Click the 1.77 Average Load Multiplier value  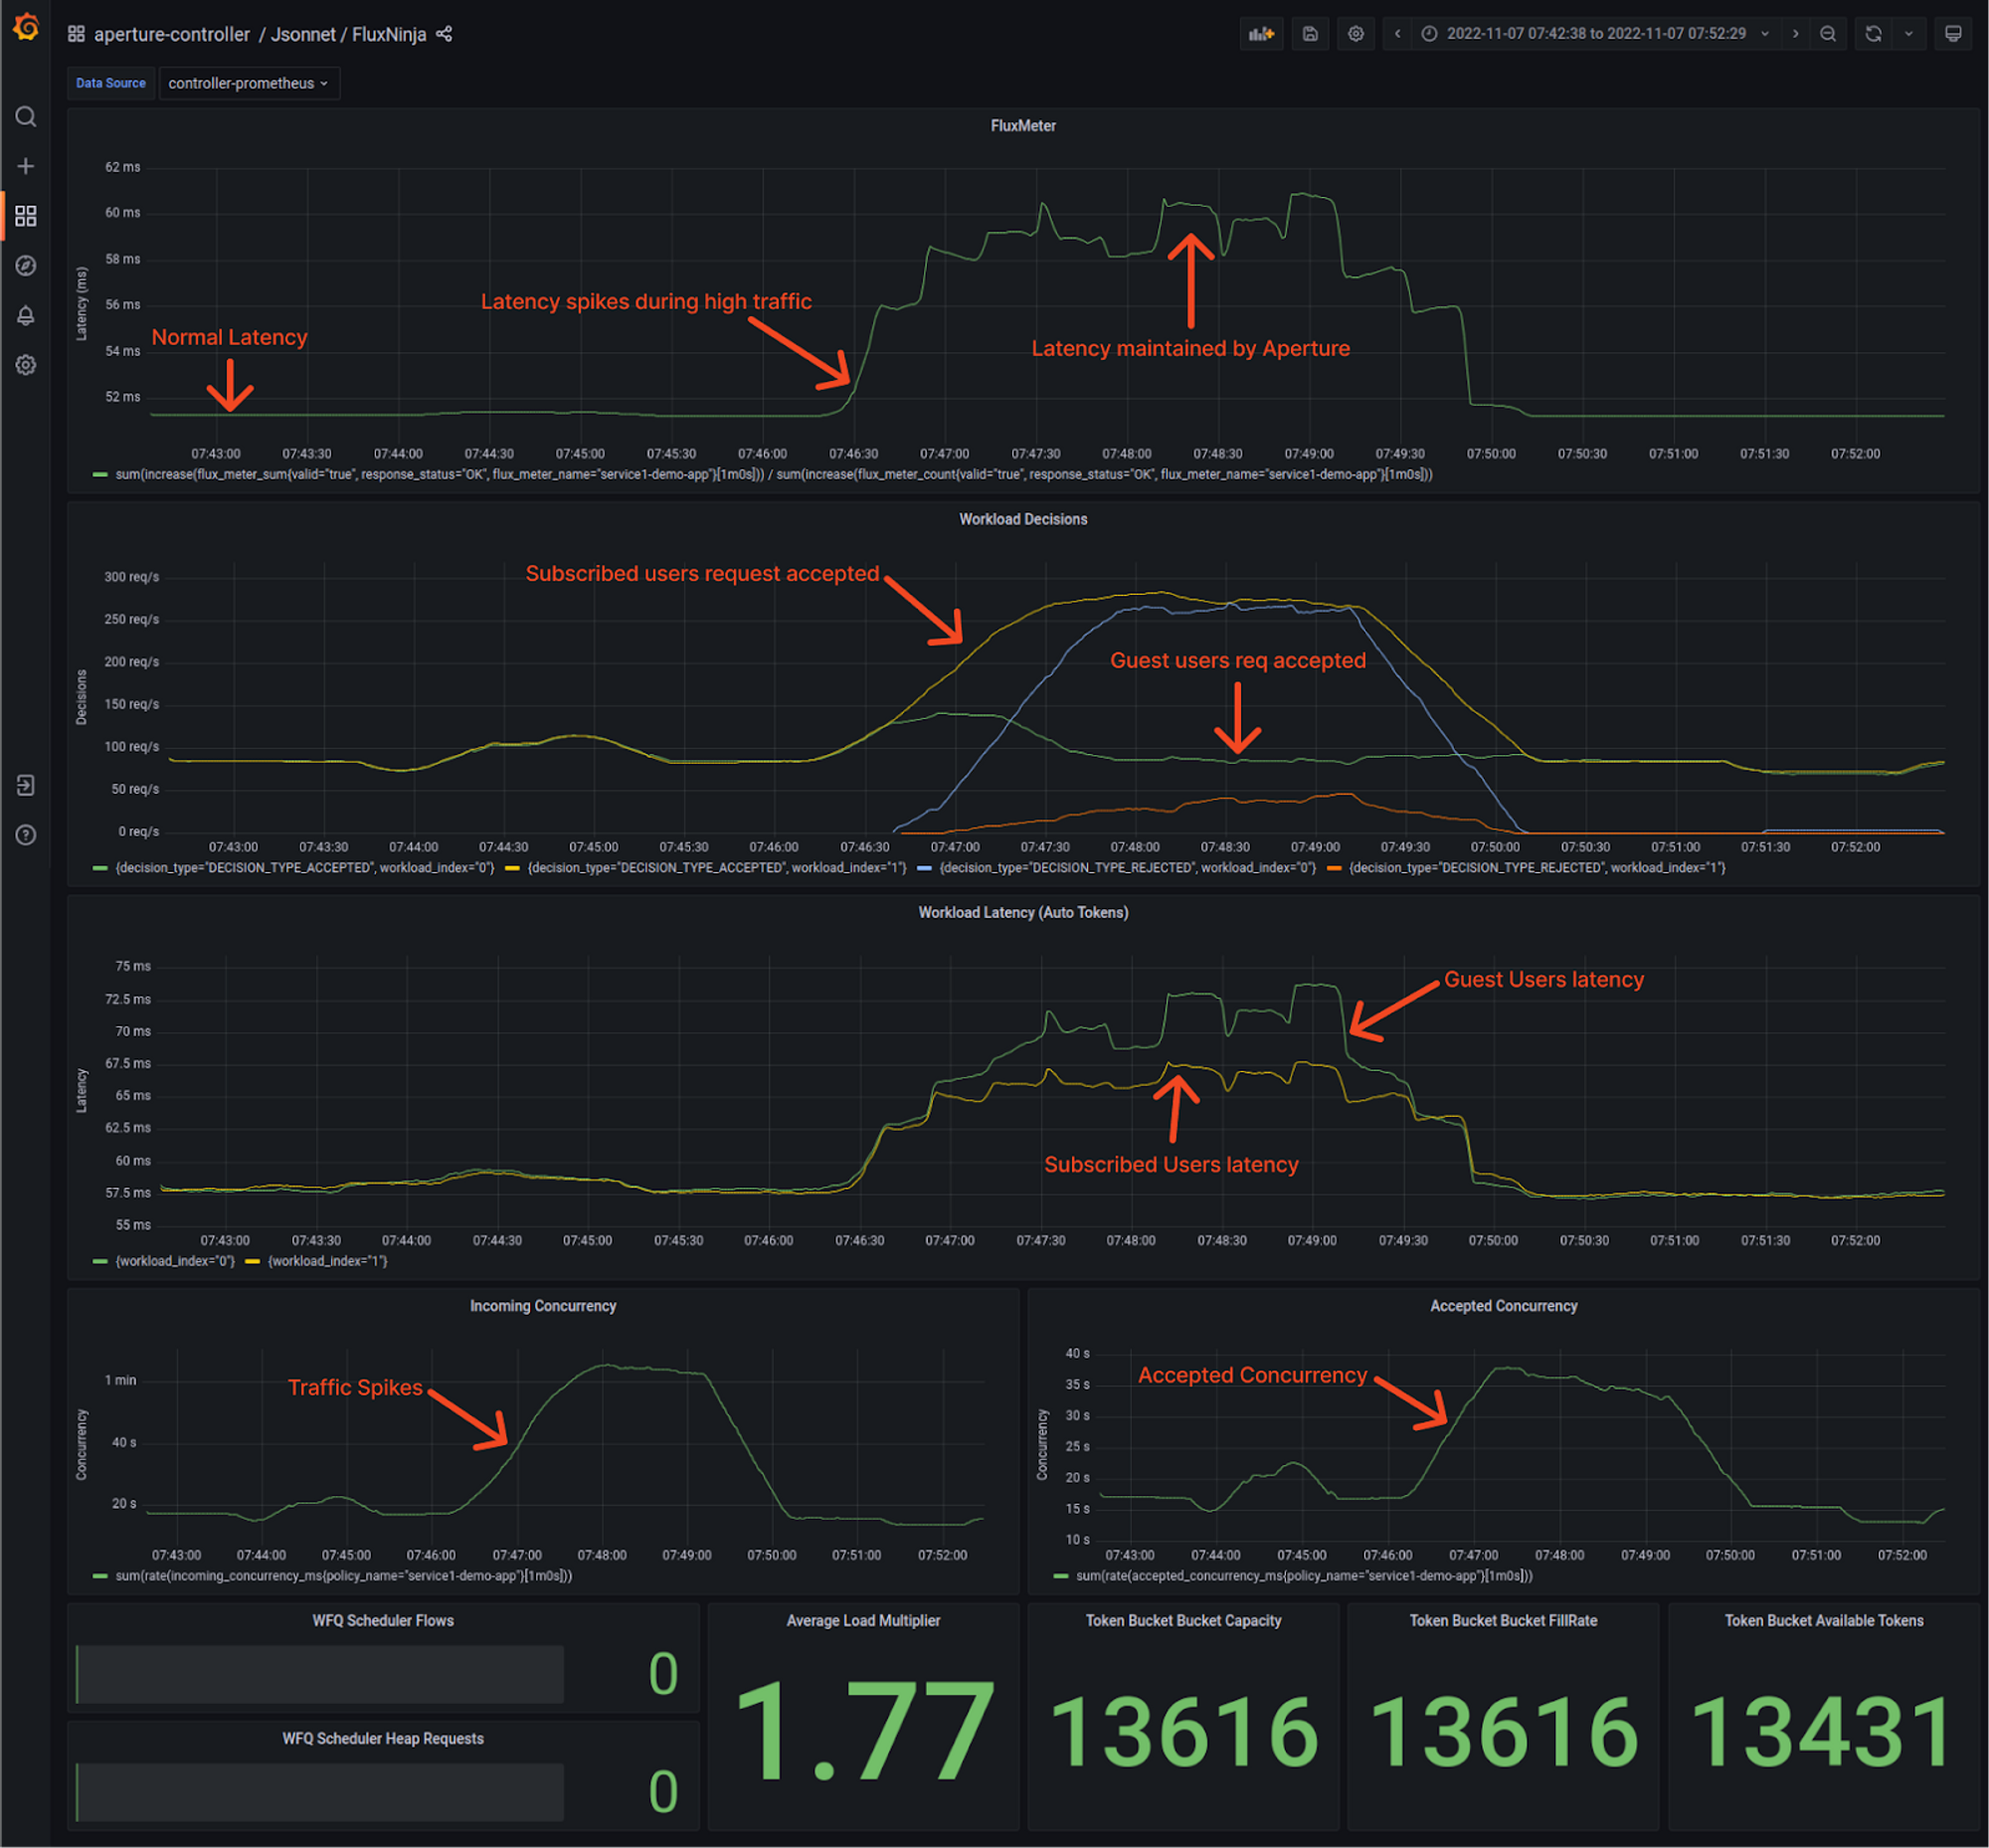pyautogui.click(x=864, y=1733)
